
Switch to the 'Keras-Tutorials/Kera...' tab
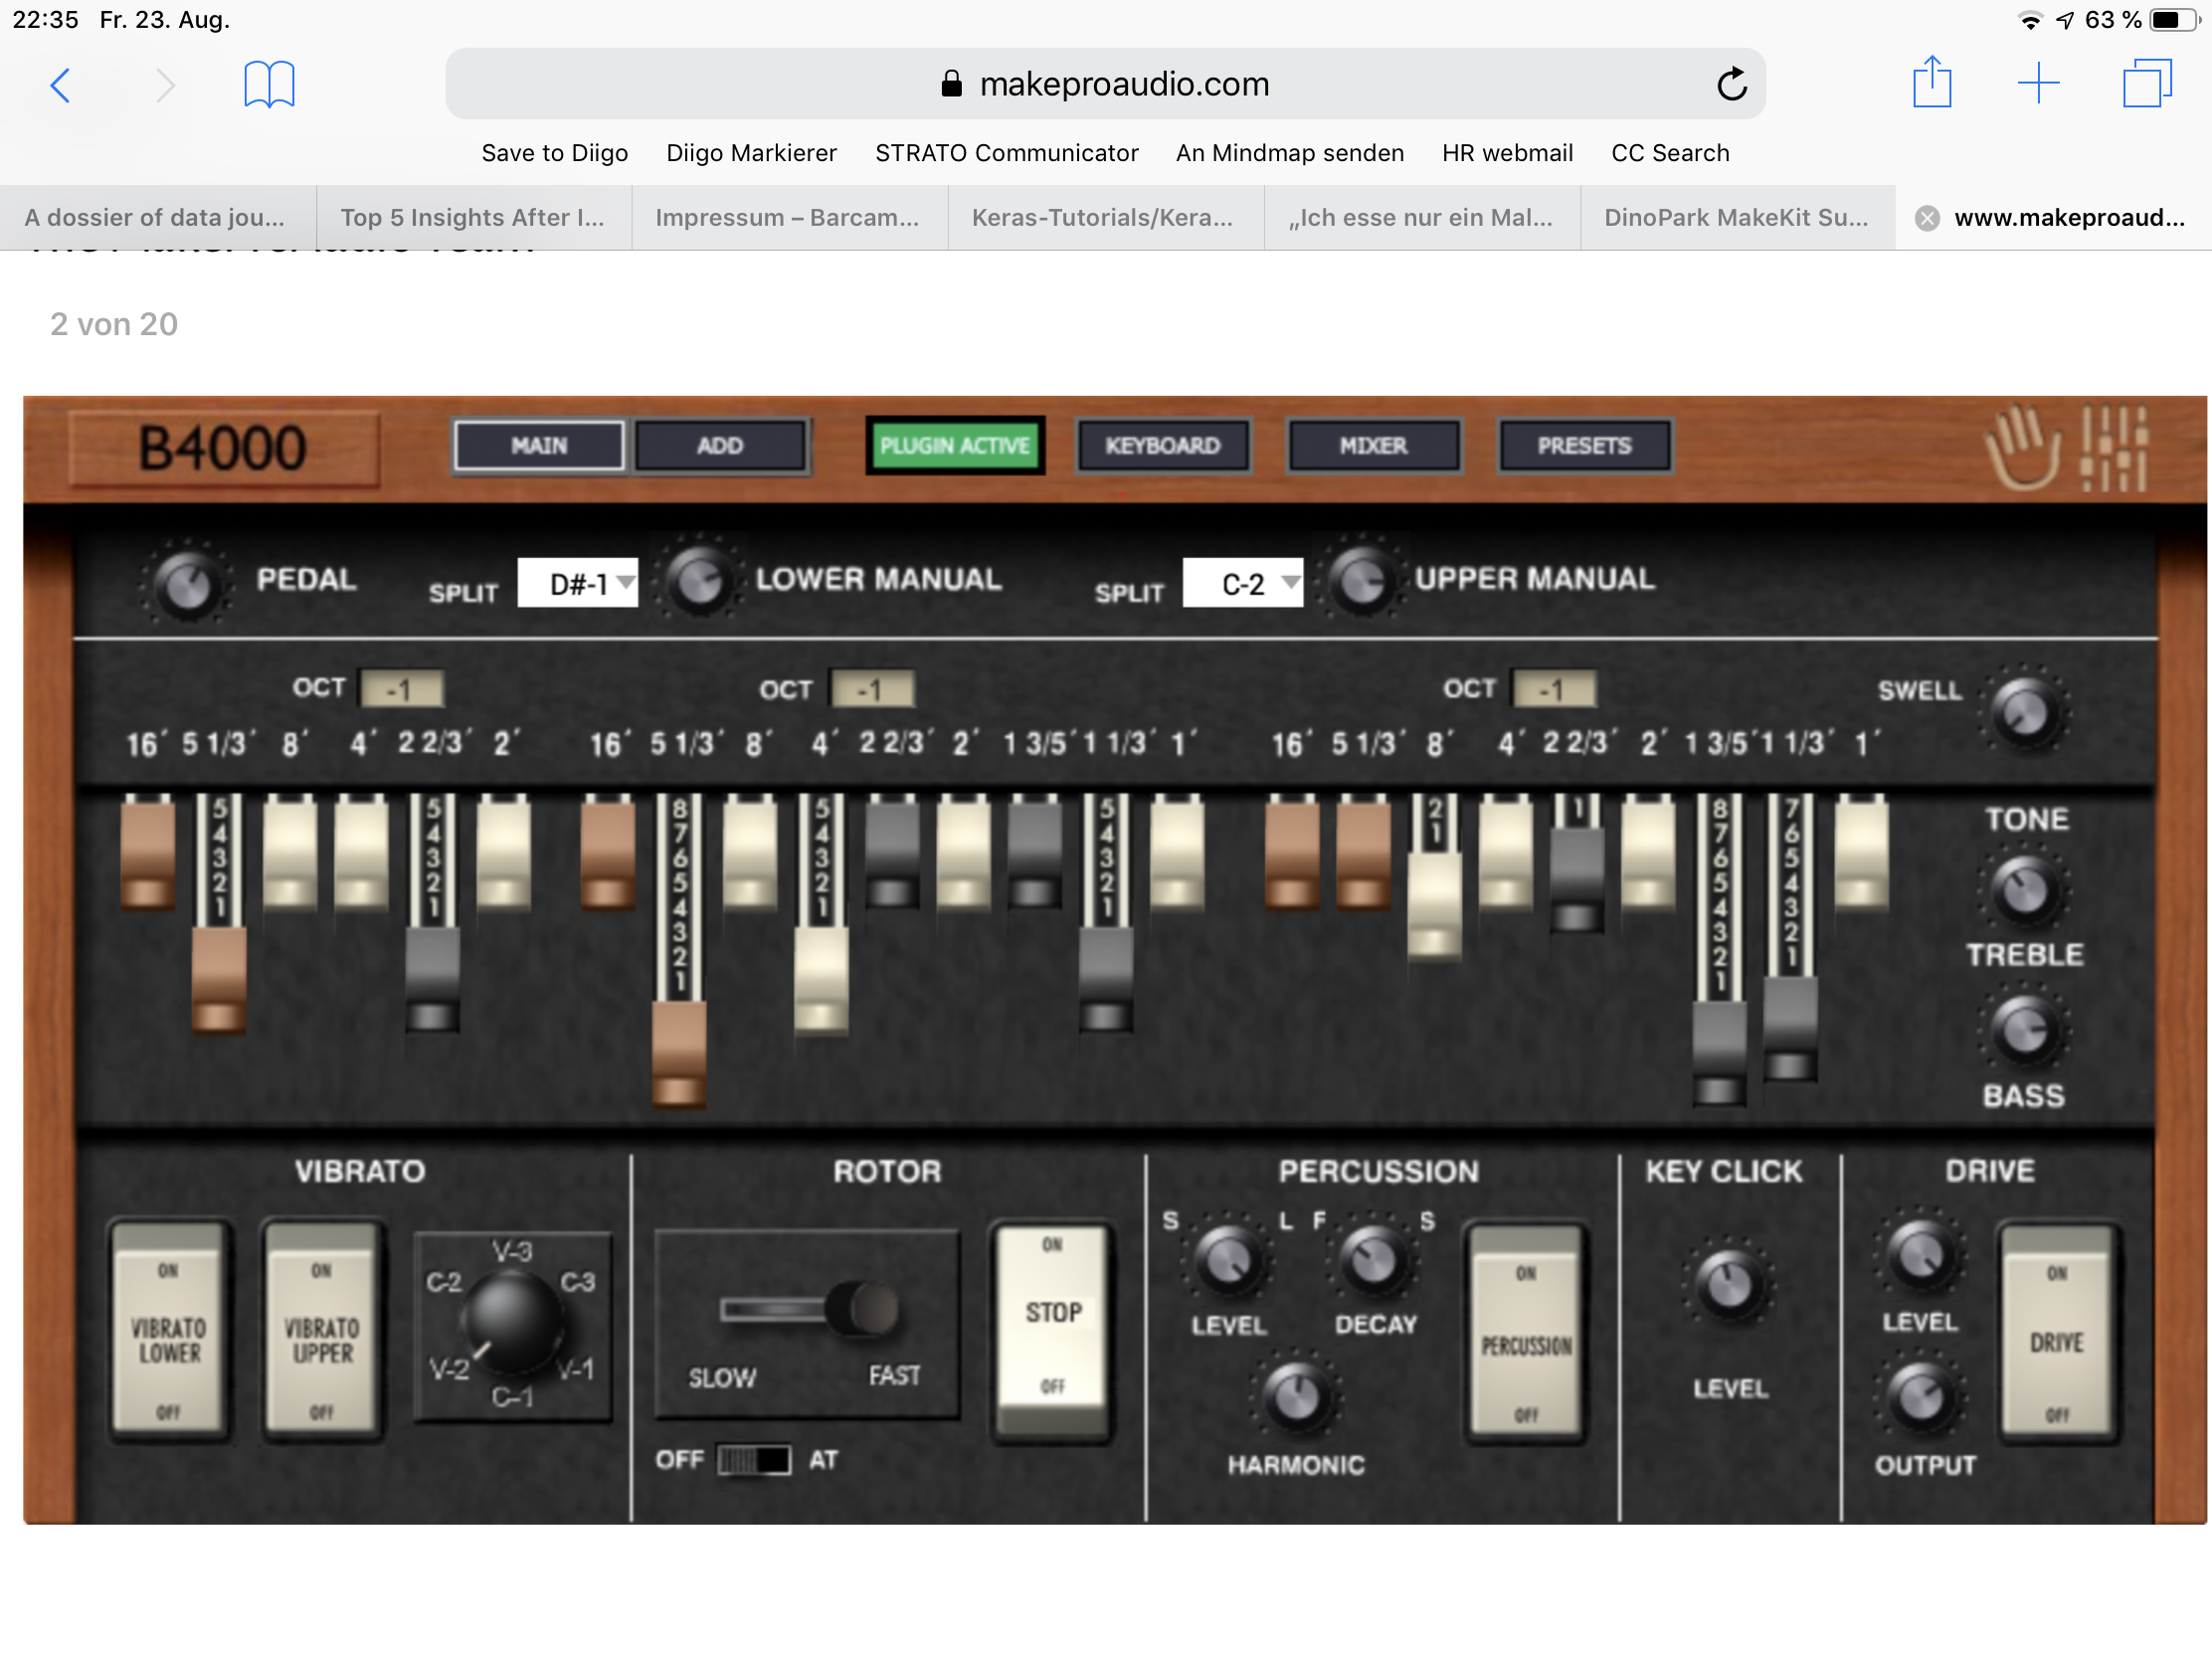(1106, 218)
